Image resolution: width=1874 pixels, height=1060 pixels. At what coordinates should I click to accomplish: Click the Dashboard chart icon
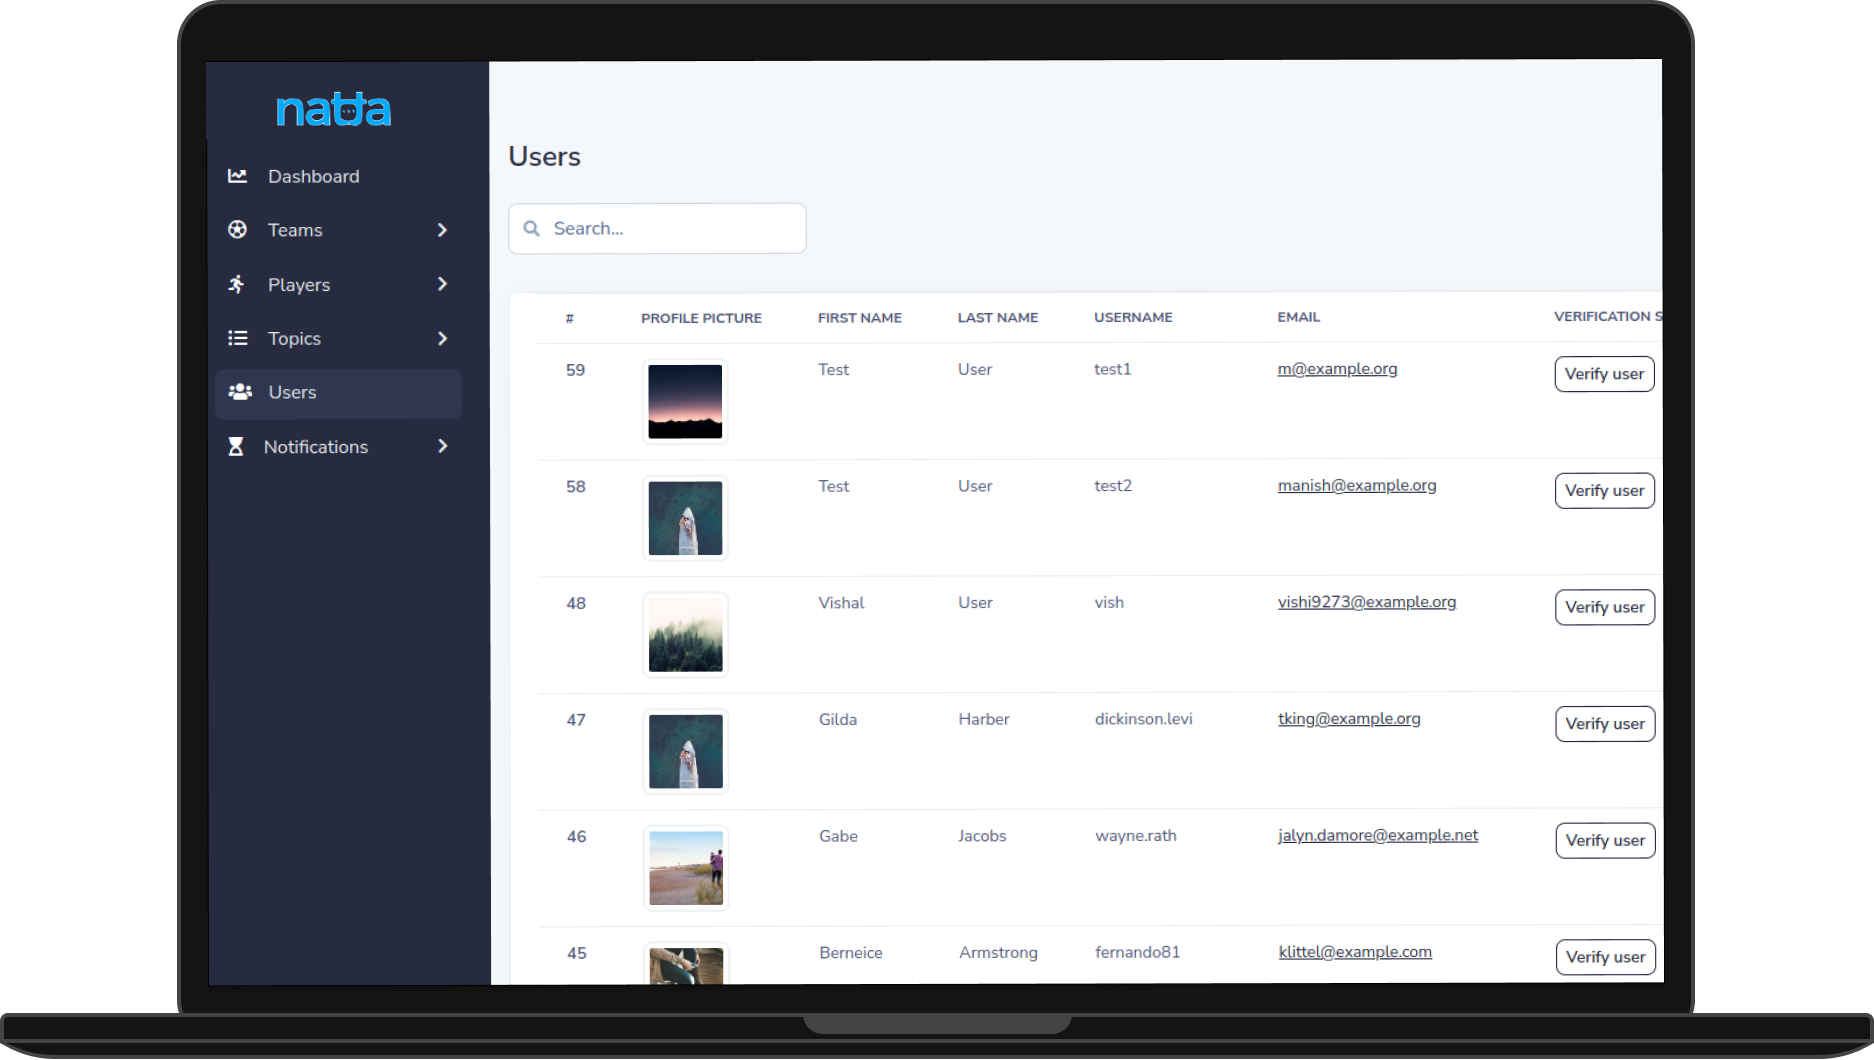(x=237, y=176)
